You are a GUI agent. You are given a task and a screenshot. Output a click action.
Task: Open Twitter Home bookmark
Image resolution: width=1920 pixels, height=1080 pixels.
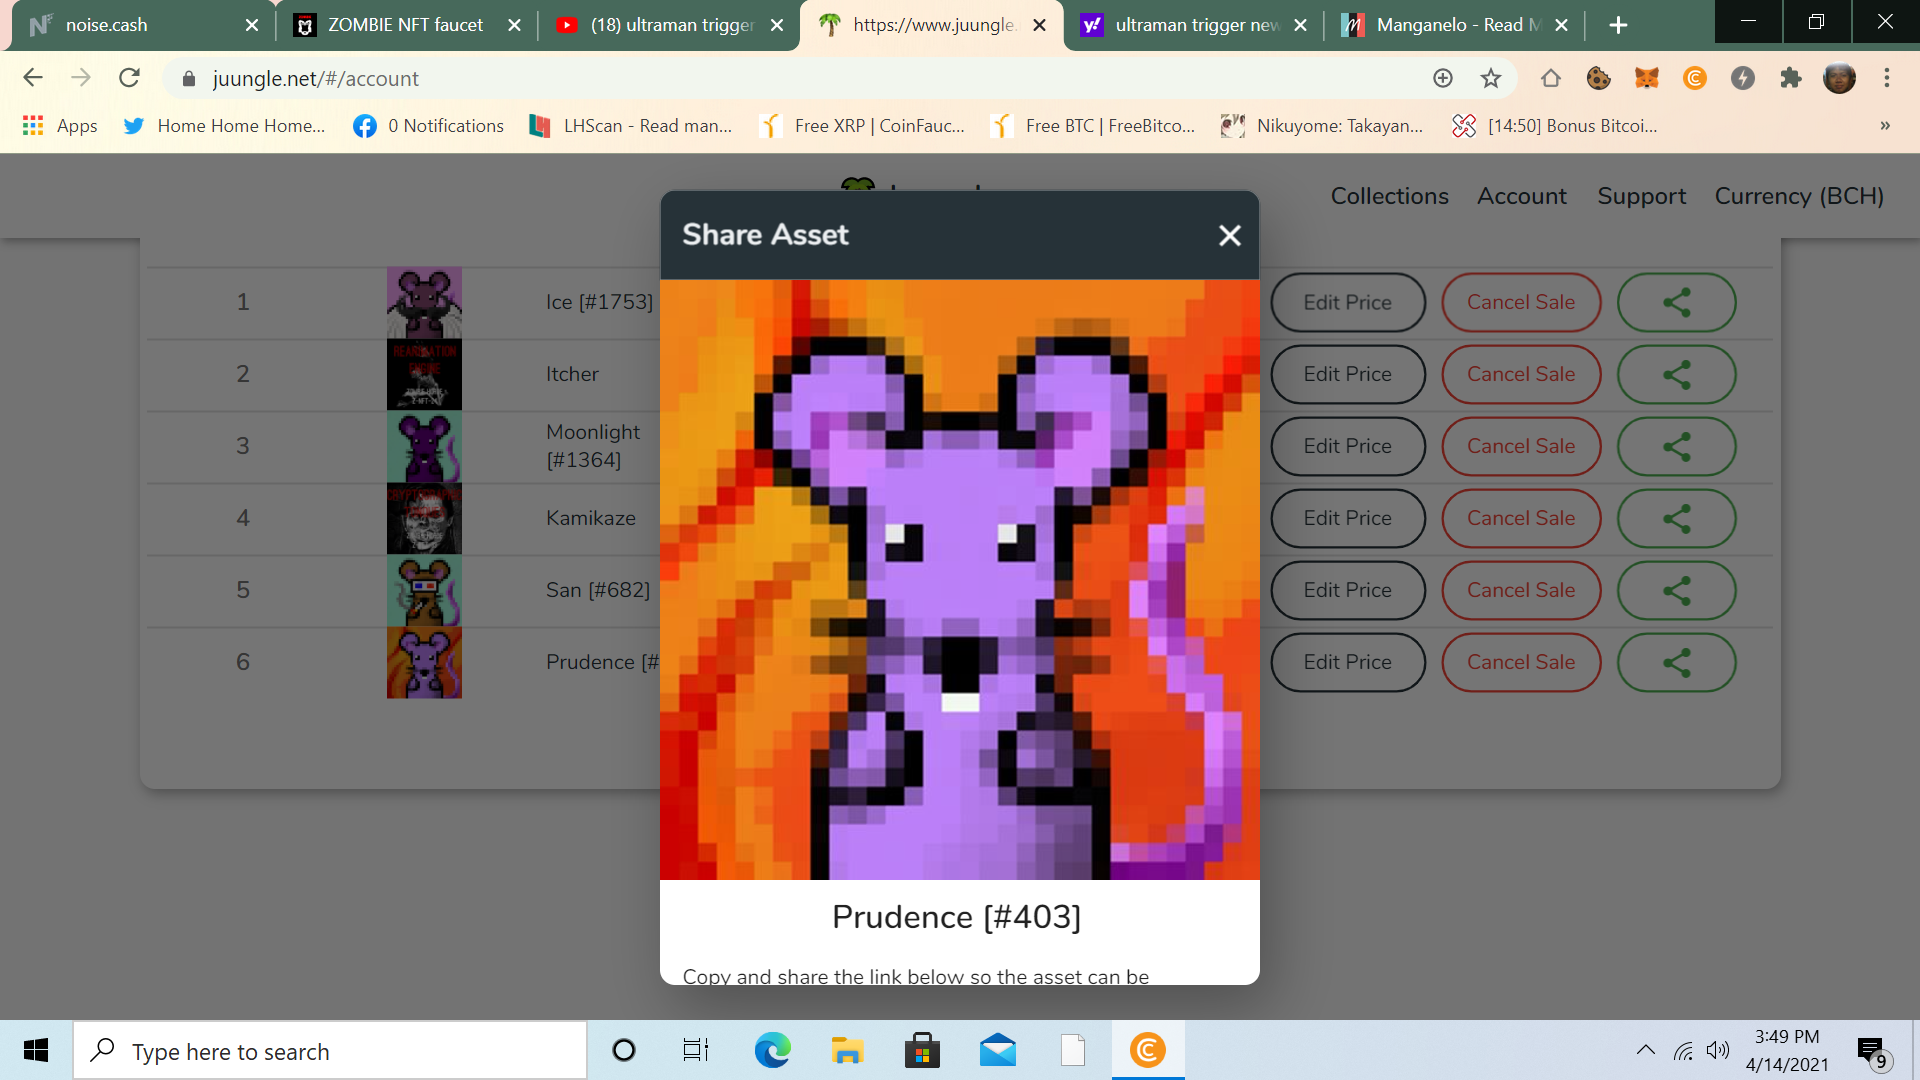224,126
